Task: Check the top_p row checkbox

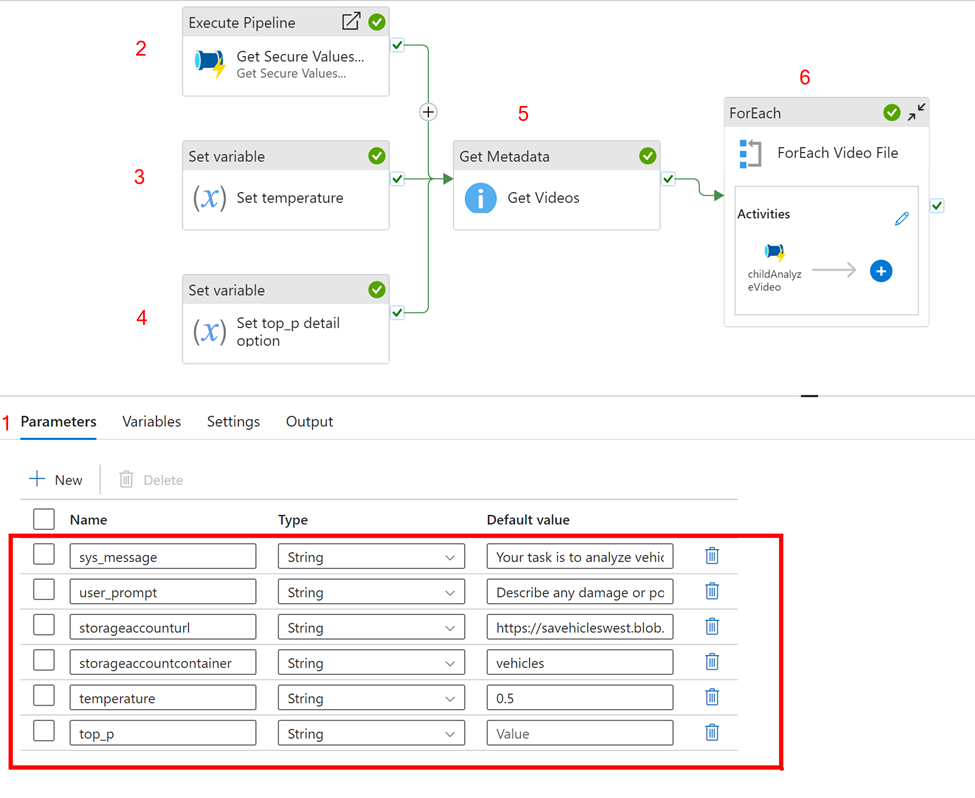Action: tap(44, 731)
